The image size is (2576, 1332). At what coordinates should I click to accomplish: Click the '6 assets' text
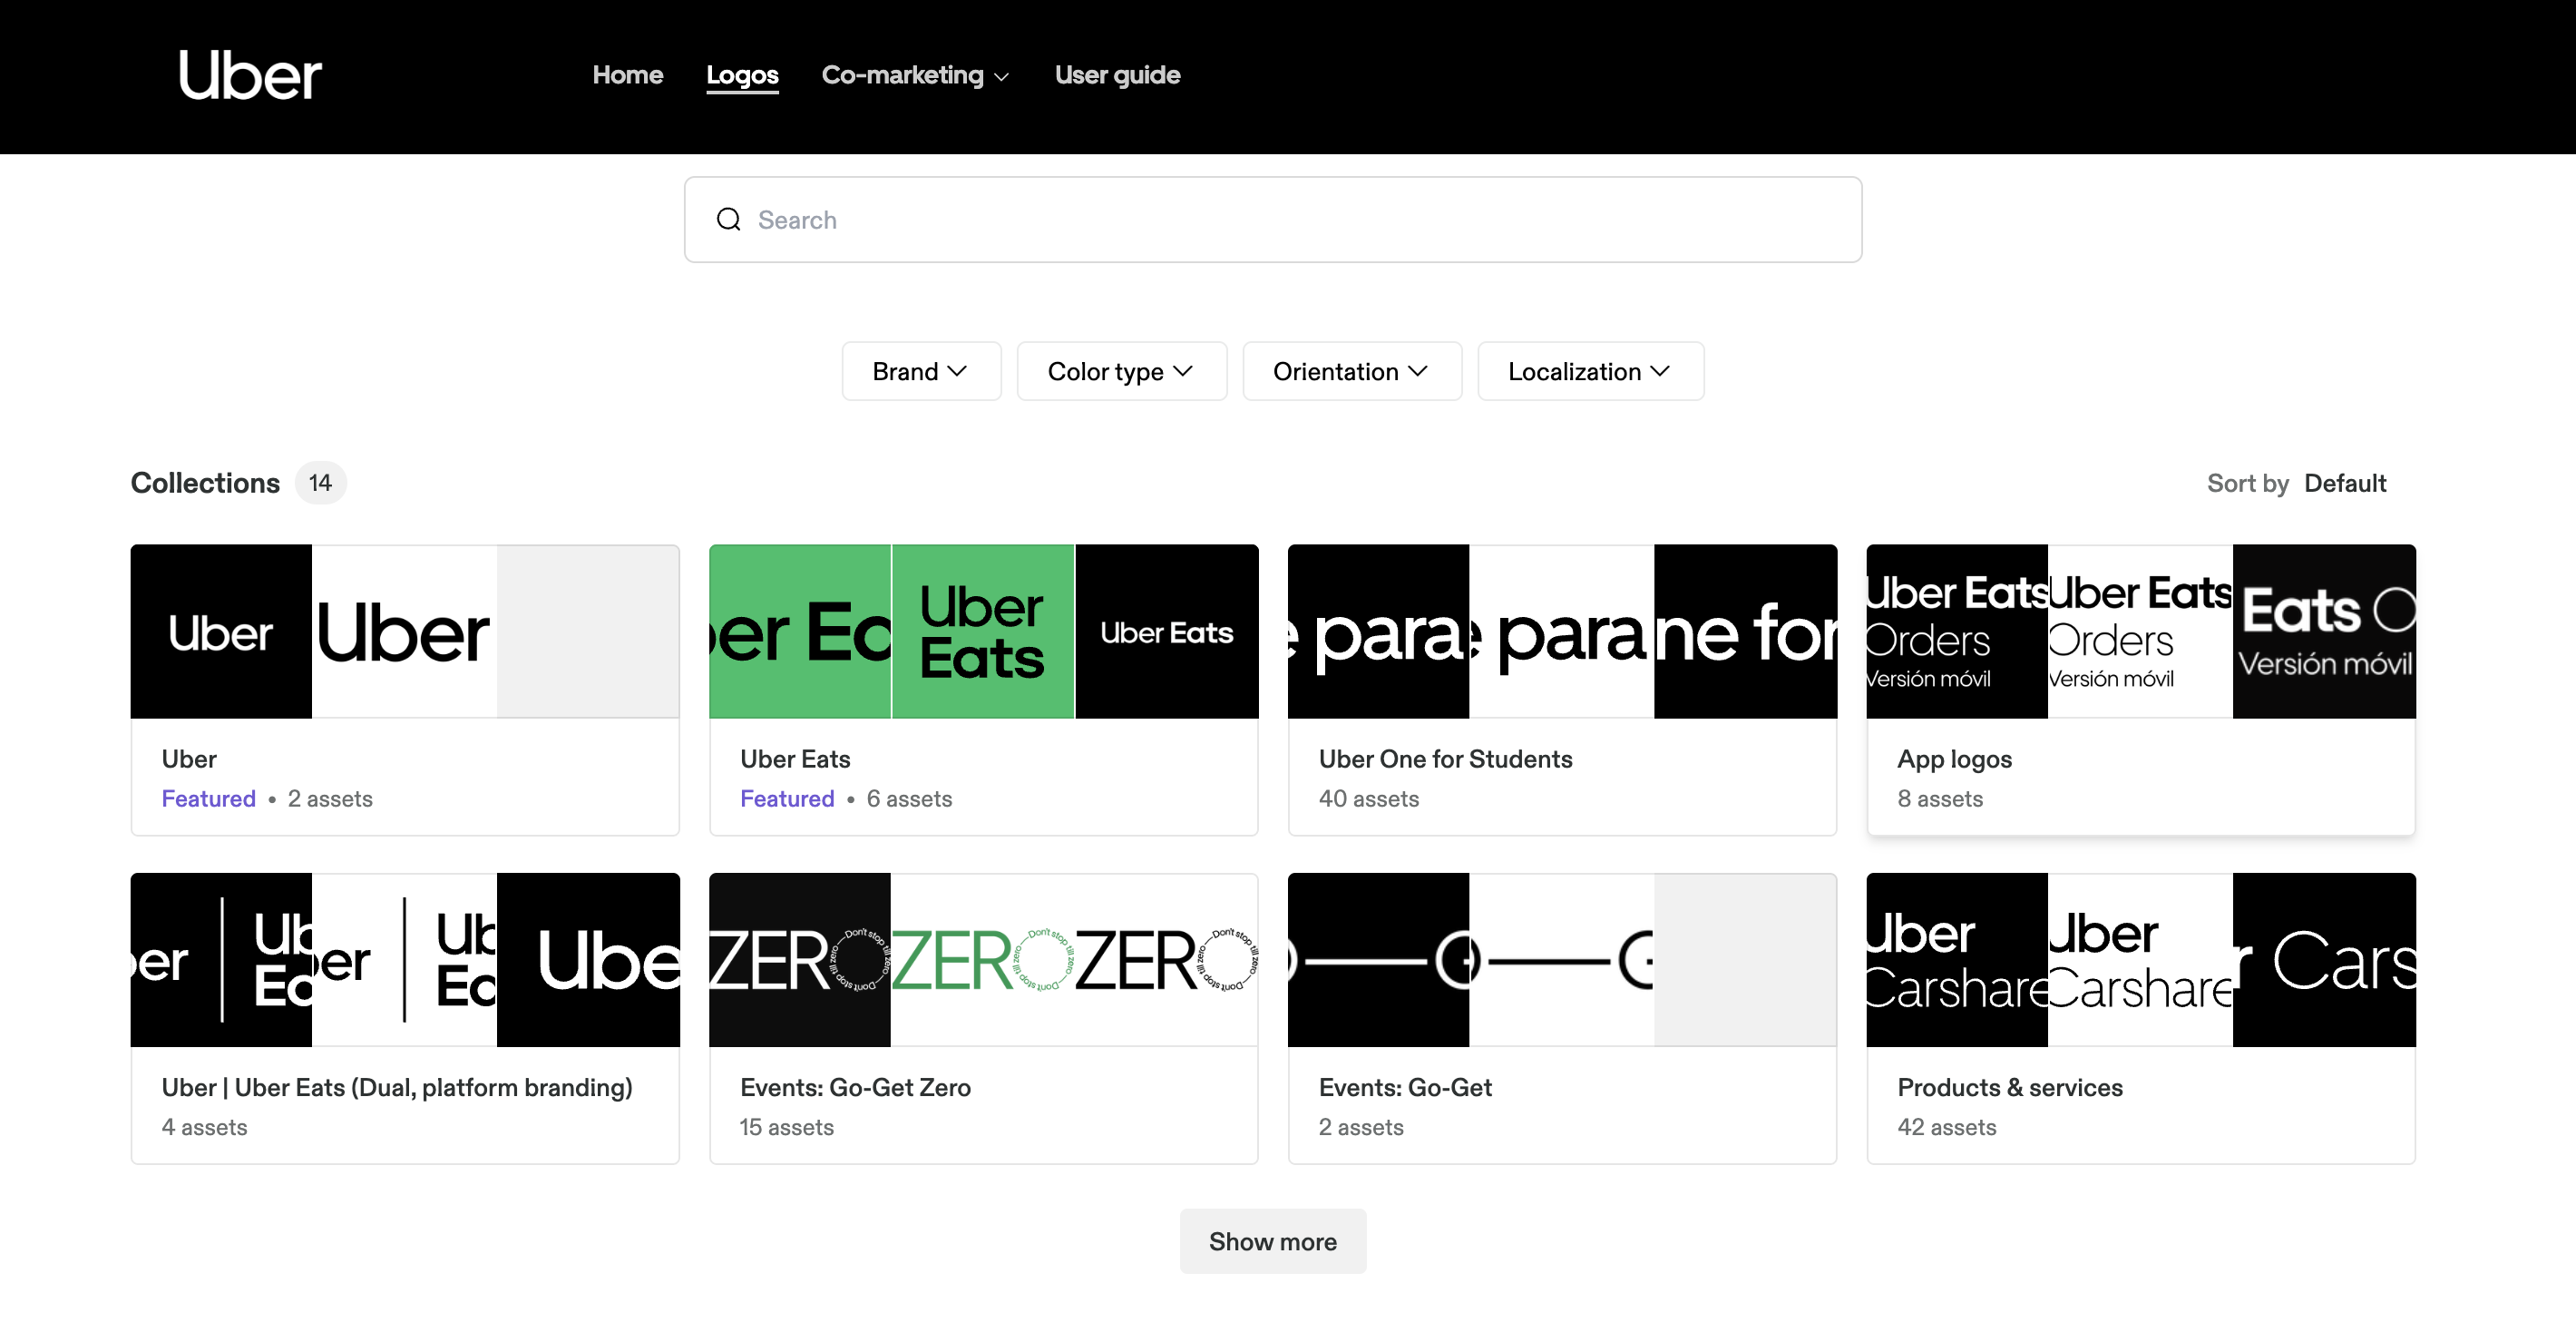(x=909, y=798)
